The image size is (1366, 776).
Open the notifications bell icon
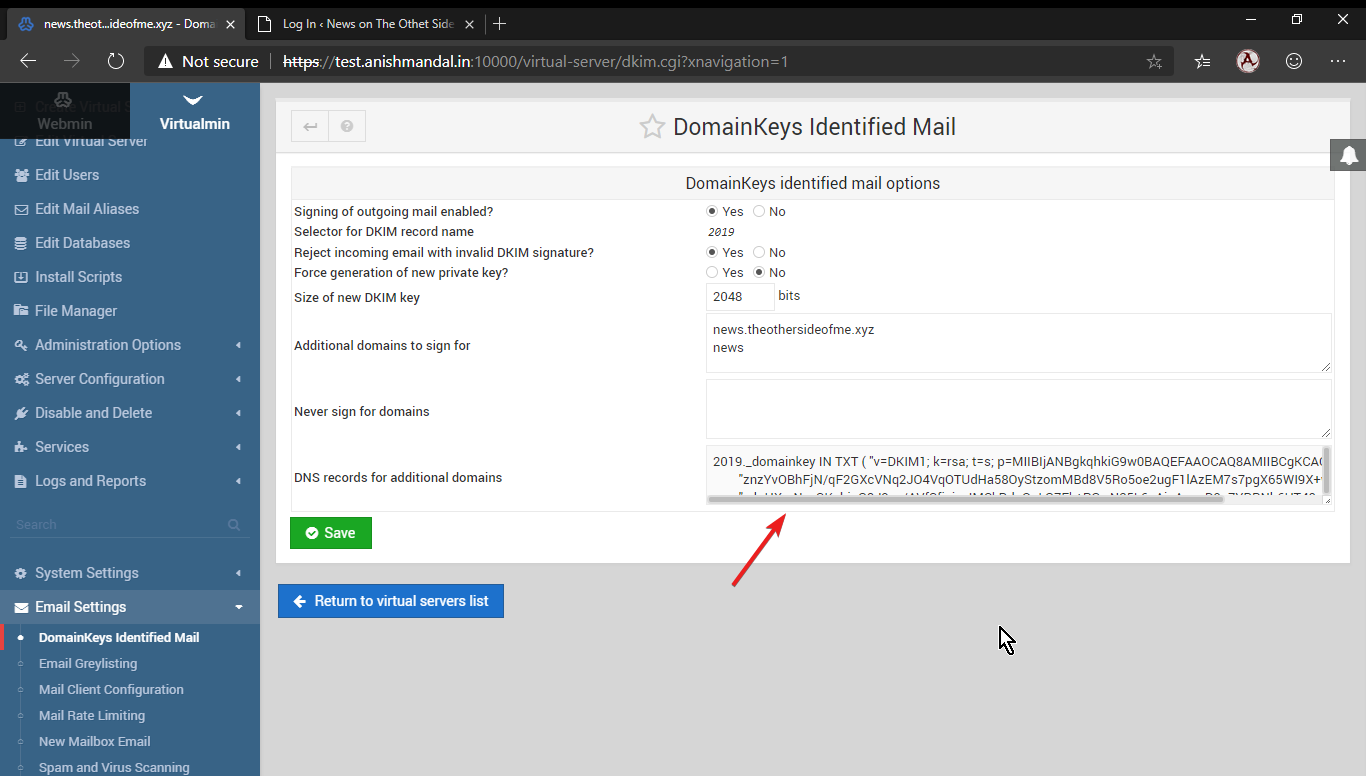click(1348, 155)
